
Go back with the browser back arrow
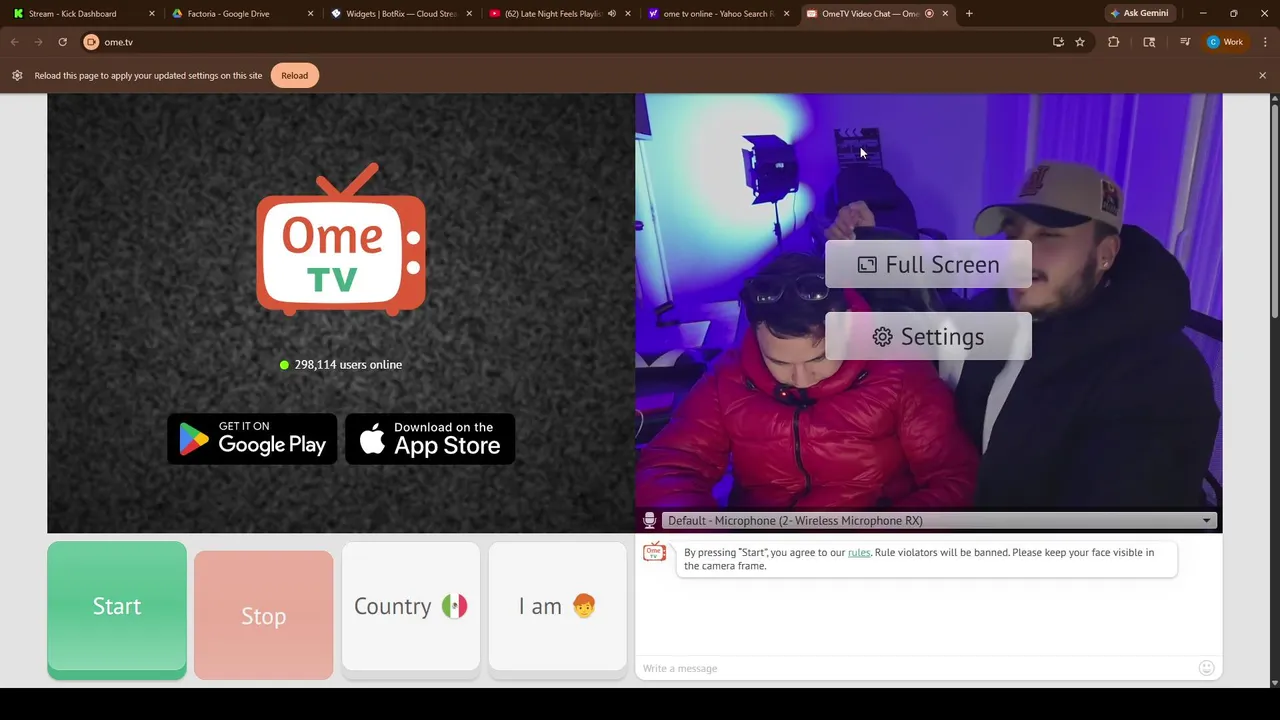(14, 42)
